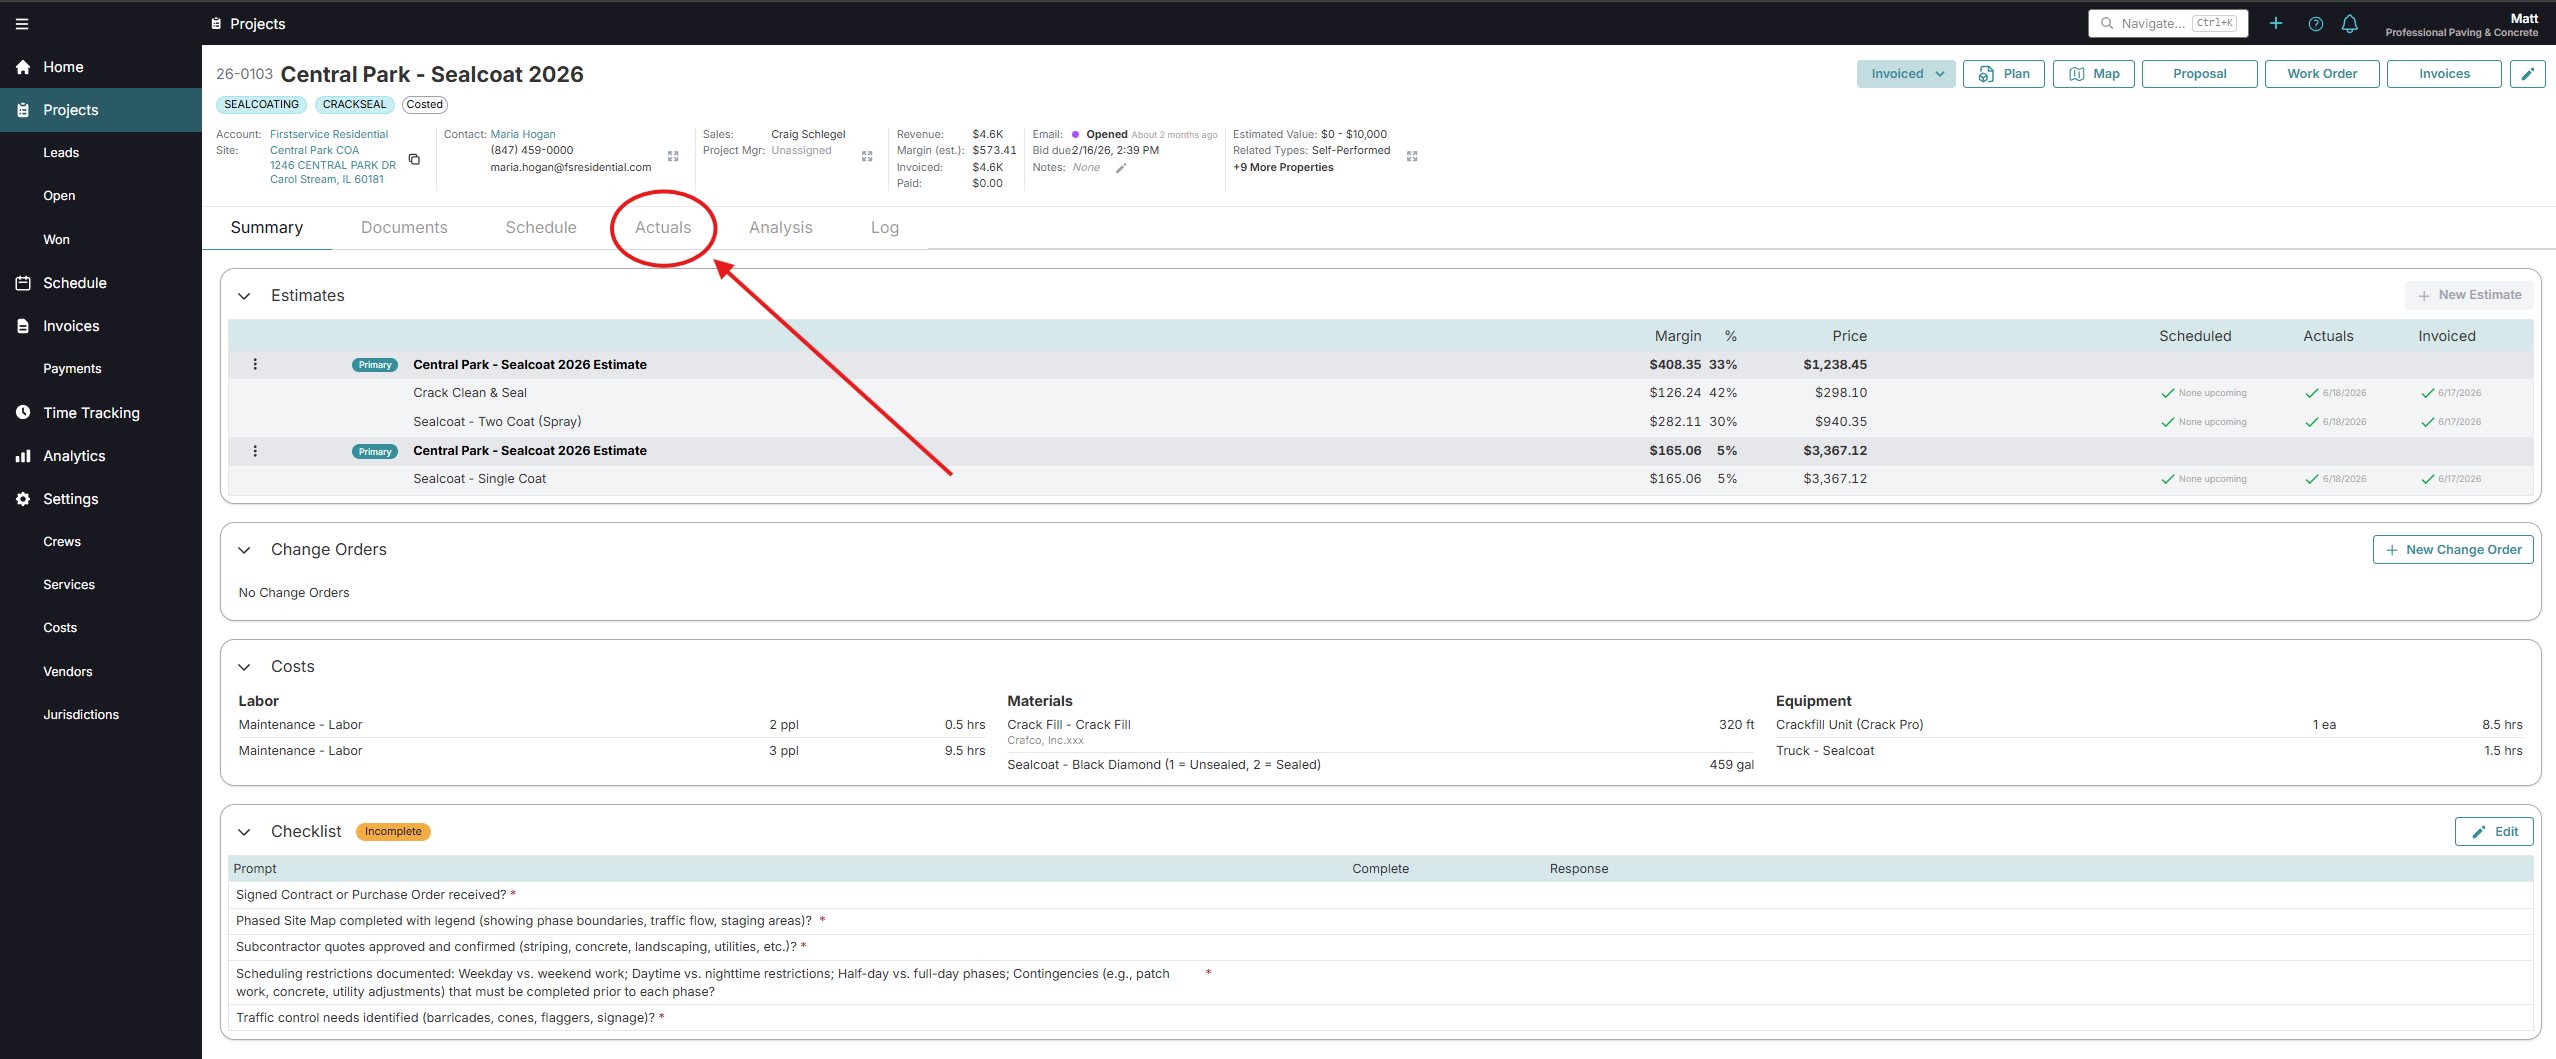Click the Invoices document icon in sidebar
Screen dimensions: 2556x1059
click(x=23, y=326)
